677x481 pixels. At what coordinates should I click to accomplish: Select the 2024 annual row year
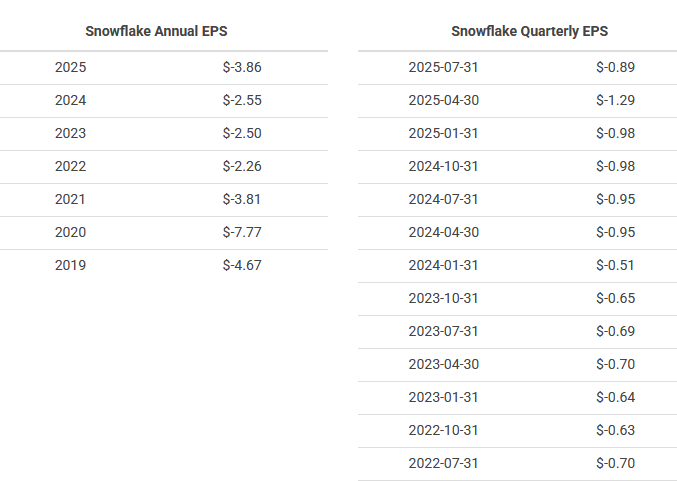click(x=71, y=101)
